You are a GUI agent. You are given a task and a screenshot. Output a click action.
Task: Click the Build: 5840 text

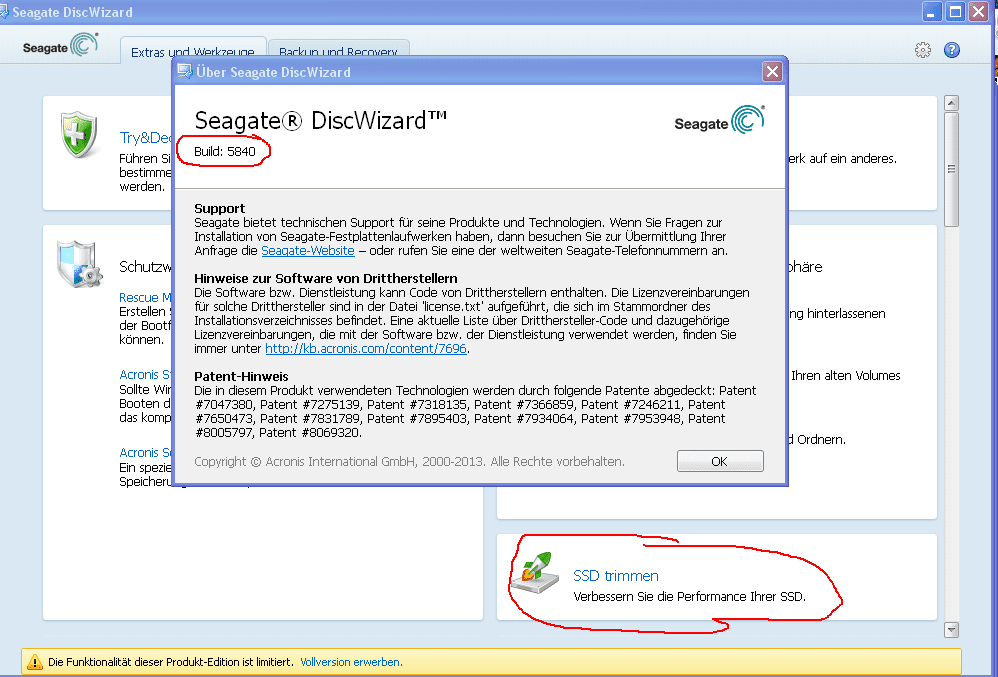[225, 151]
